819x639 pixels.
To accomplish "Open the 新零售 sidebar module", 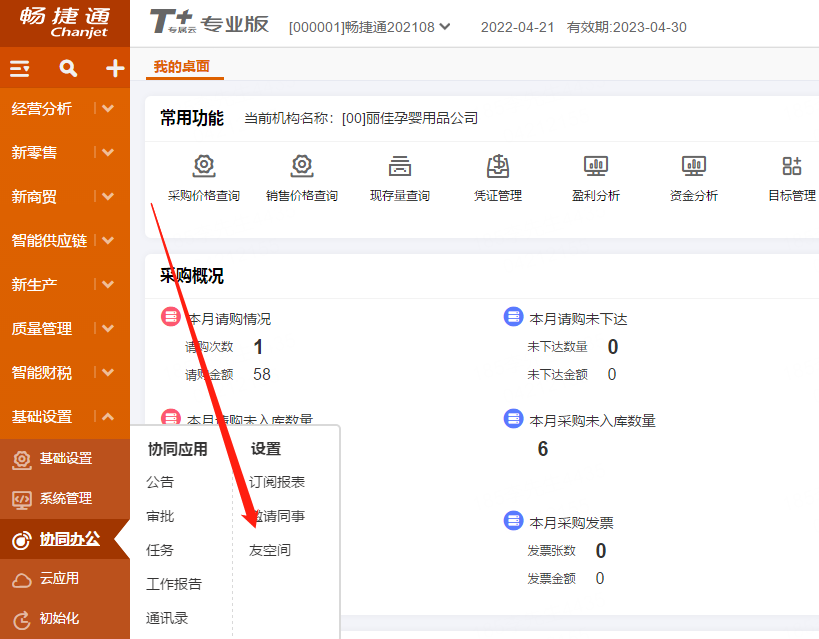I will tap(34, 153).
